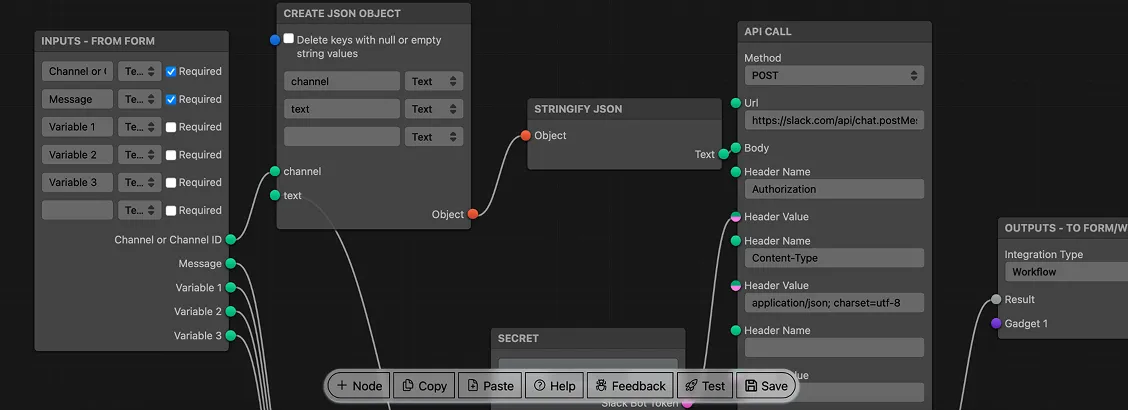Image resolution: width=1128 pixels, height=411 pixels.
Task: Open Text type dropdown for channel key
Action: (434, 81)
